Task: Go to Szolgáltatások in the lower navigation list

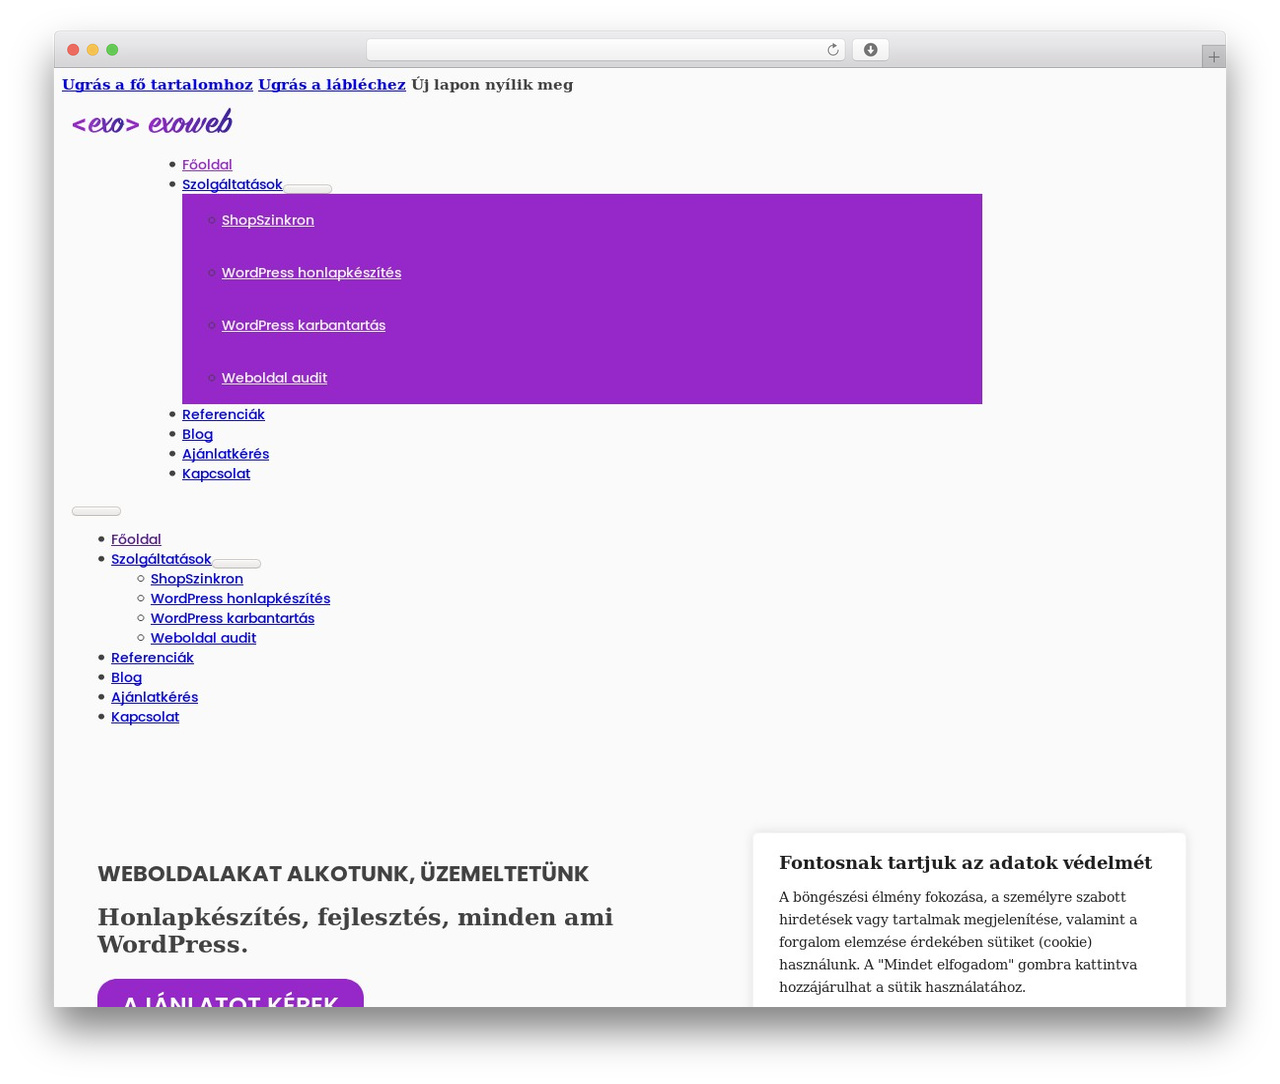Action: [161, 560]
